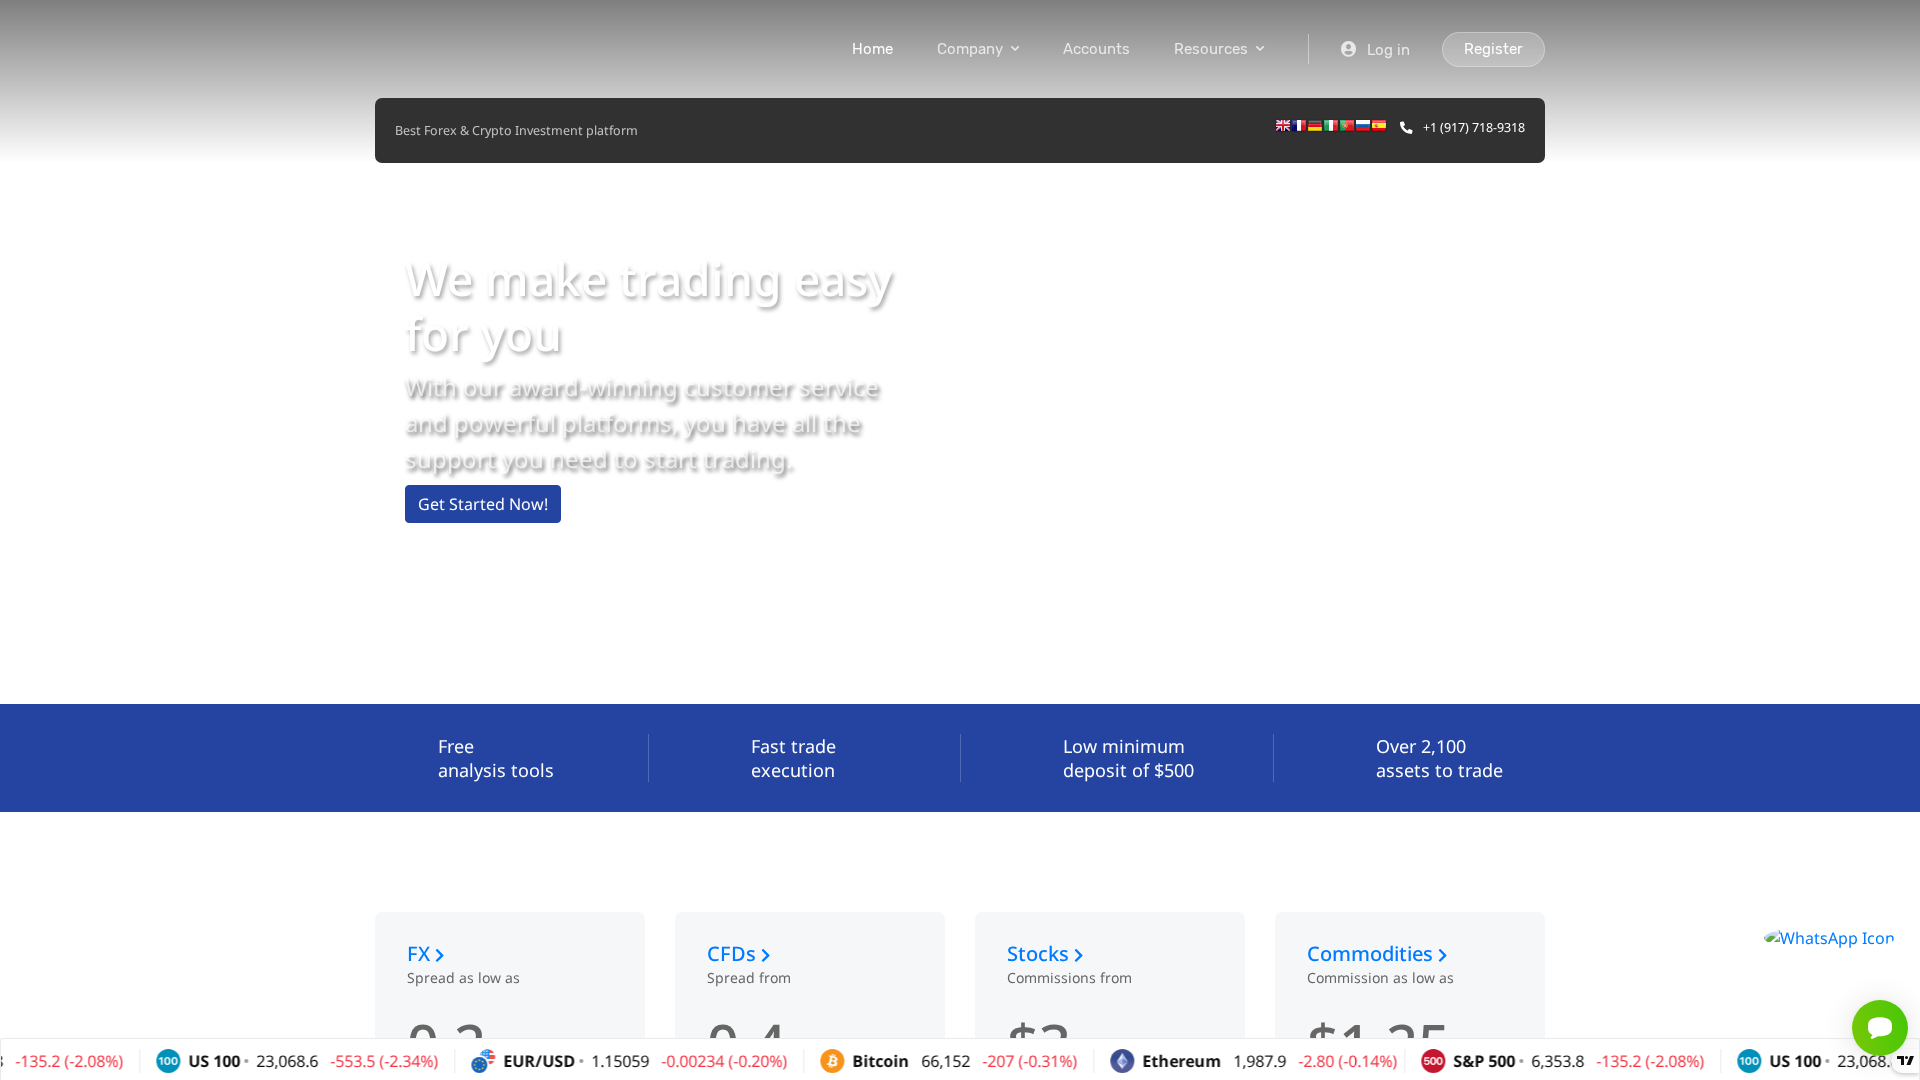Click the phone icon next to the number
1920x1080 pixels.
(1406, 127)
